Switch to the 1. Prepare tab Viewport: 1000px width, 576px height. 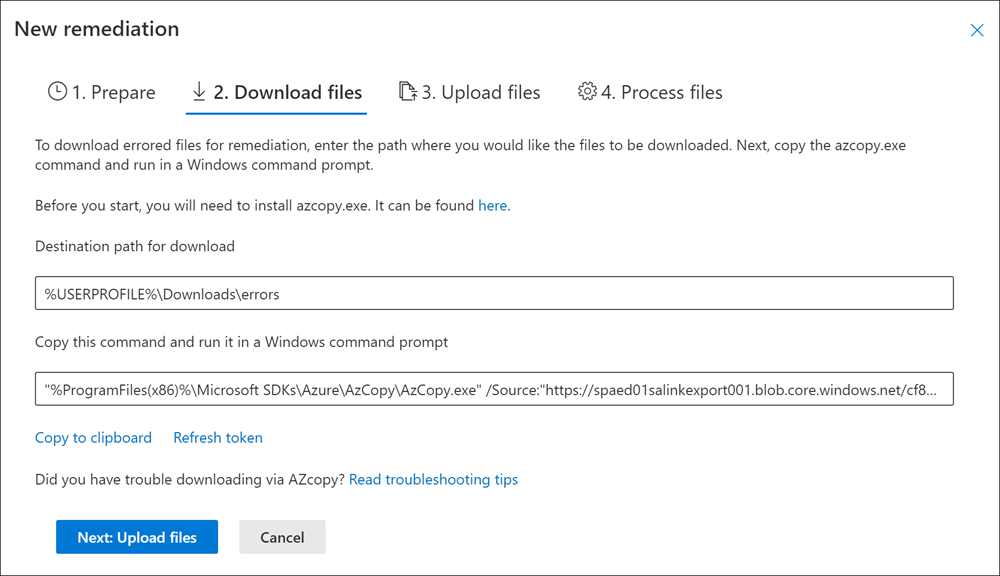[x=111, y=92]
